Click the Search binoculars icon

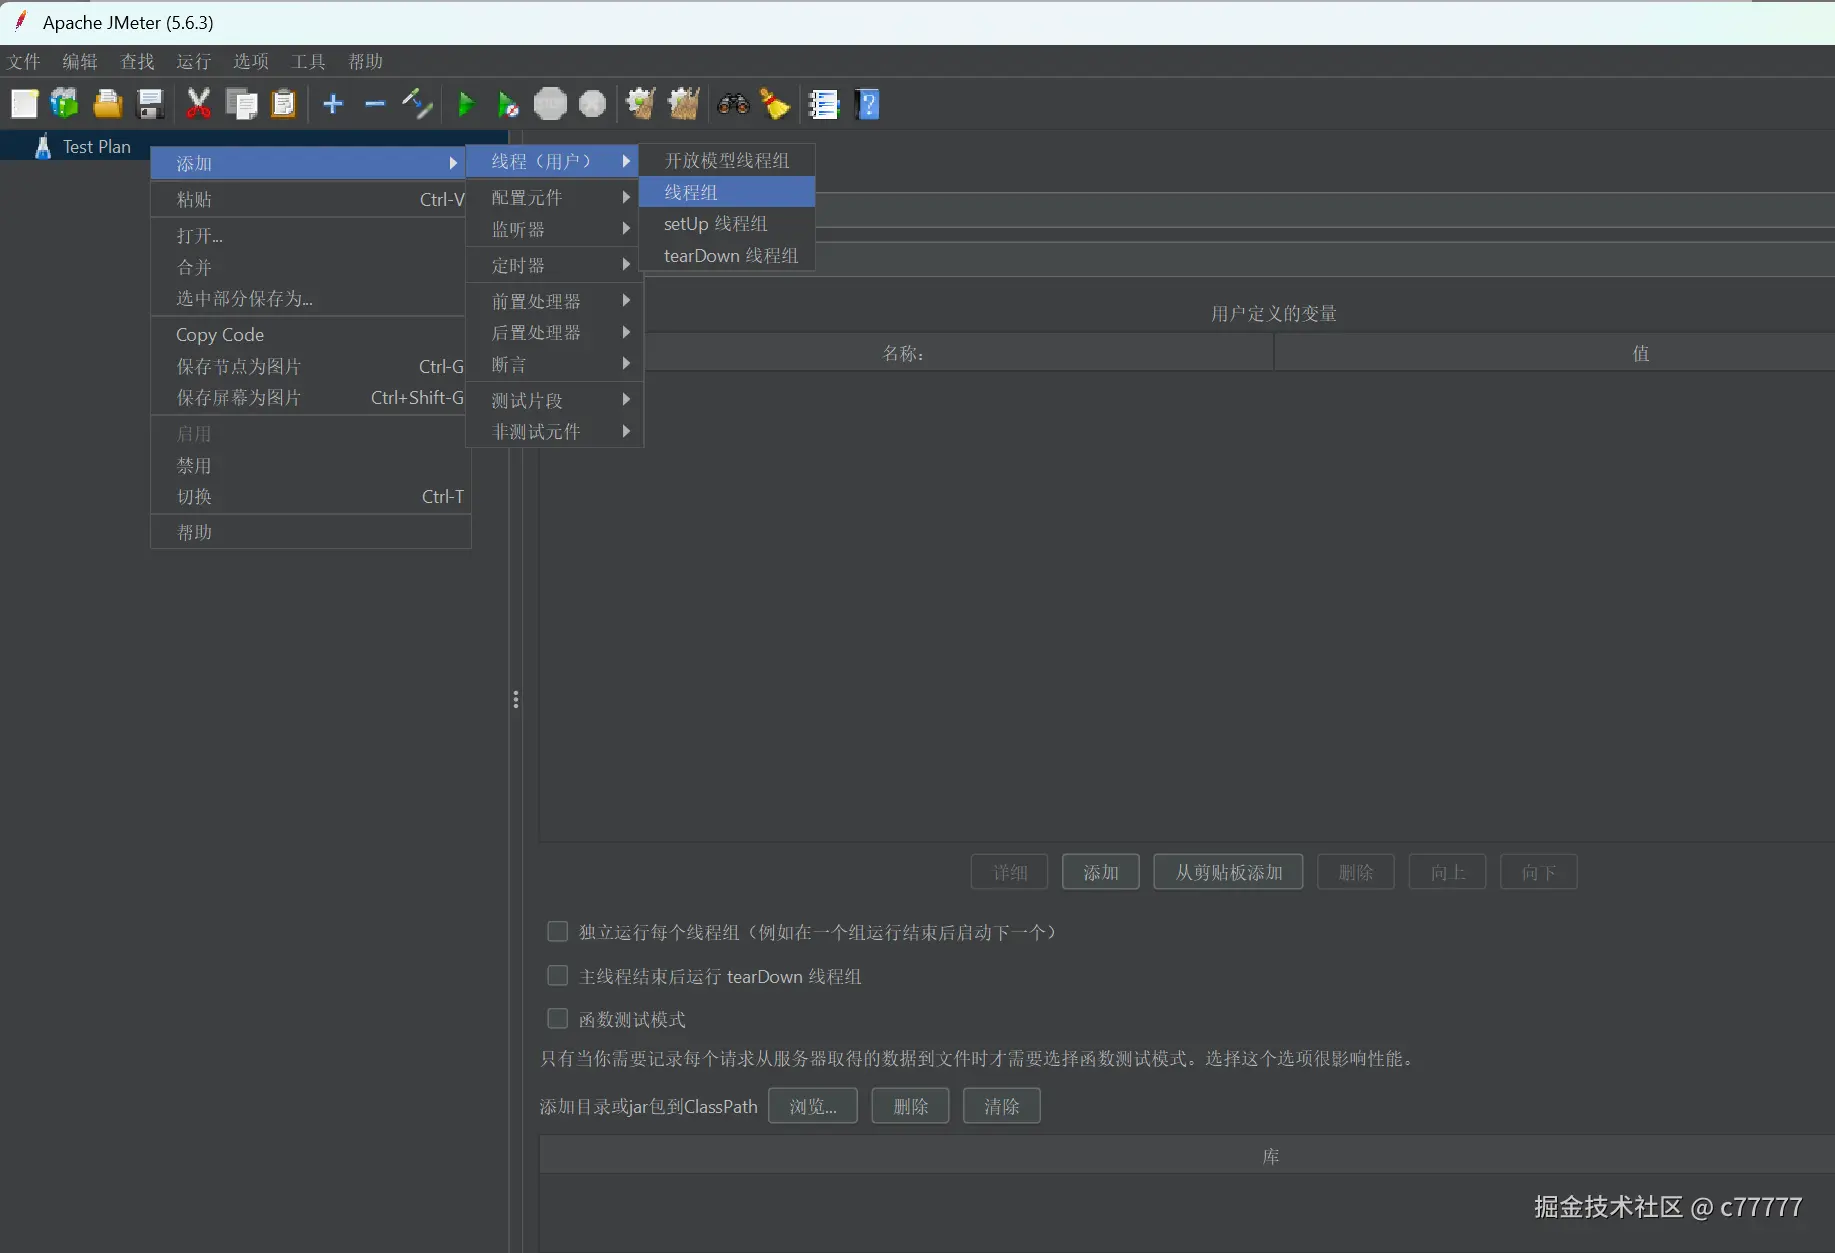733,104
